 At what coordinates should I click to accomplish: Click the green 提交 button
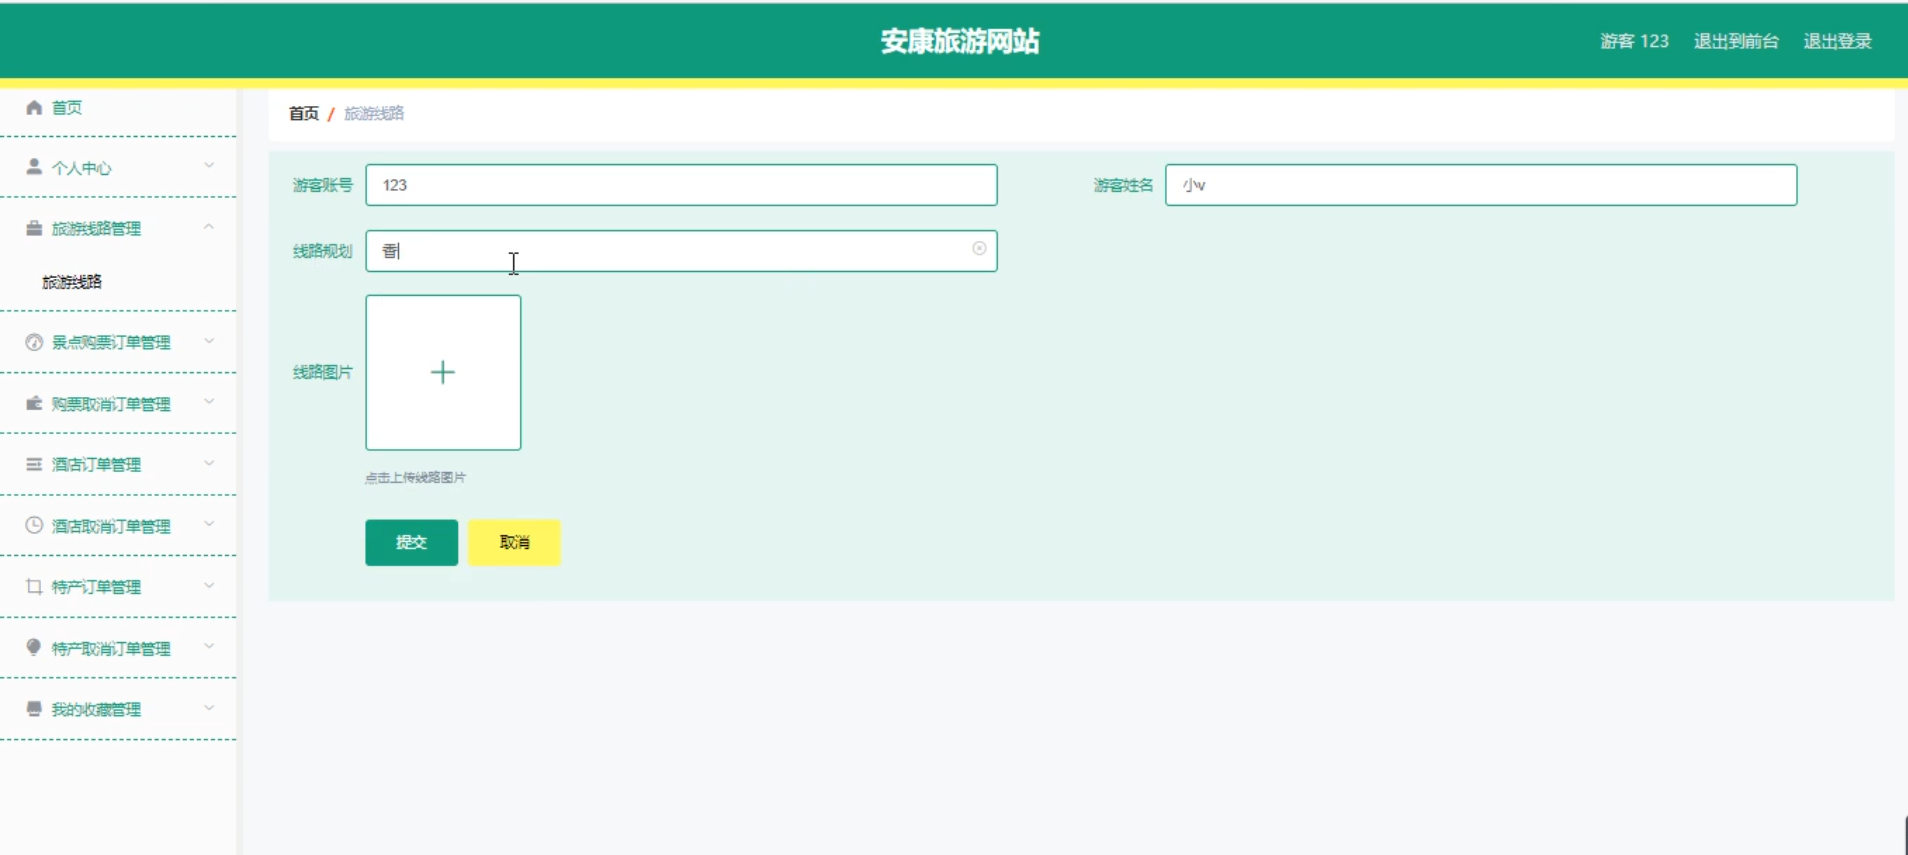tap(411, 542)
